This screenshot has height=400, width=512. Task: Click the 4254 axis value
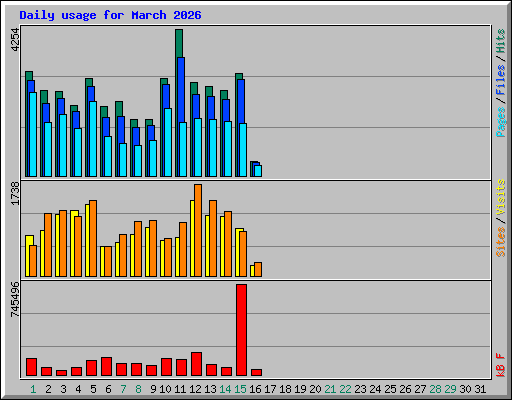15,40
